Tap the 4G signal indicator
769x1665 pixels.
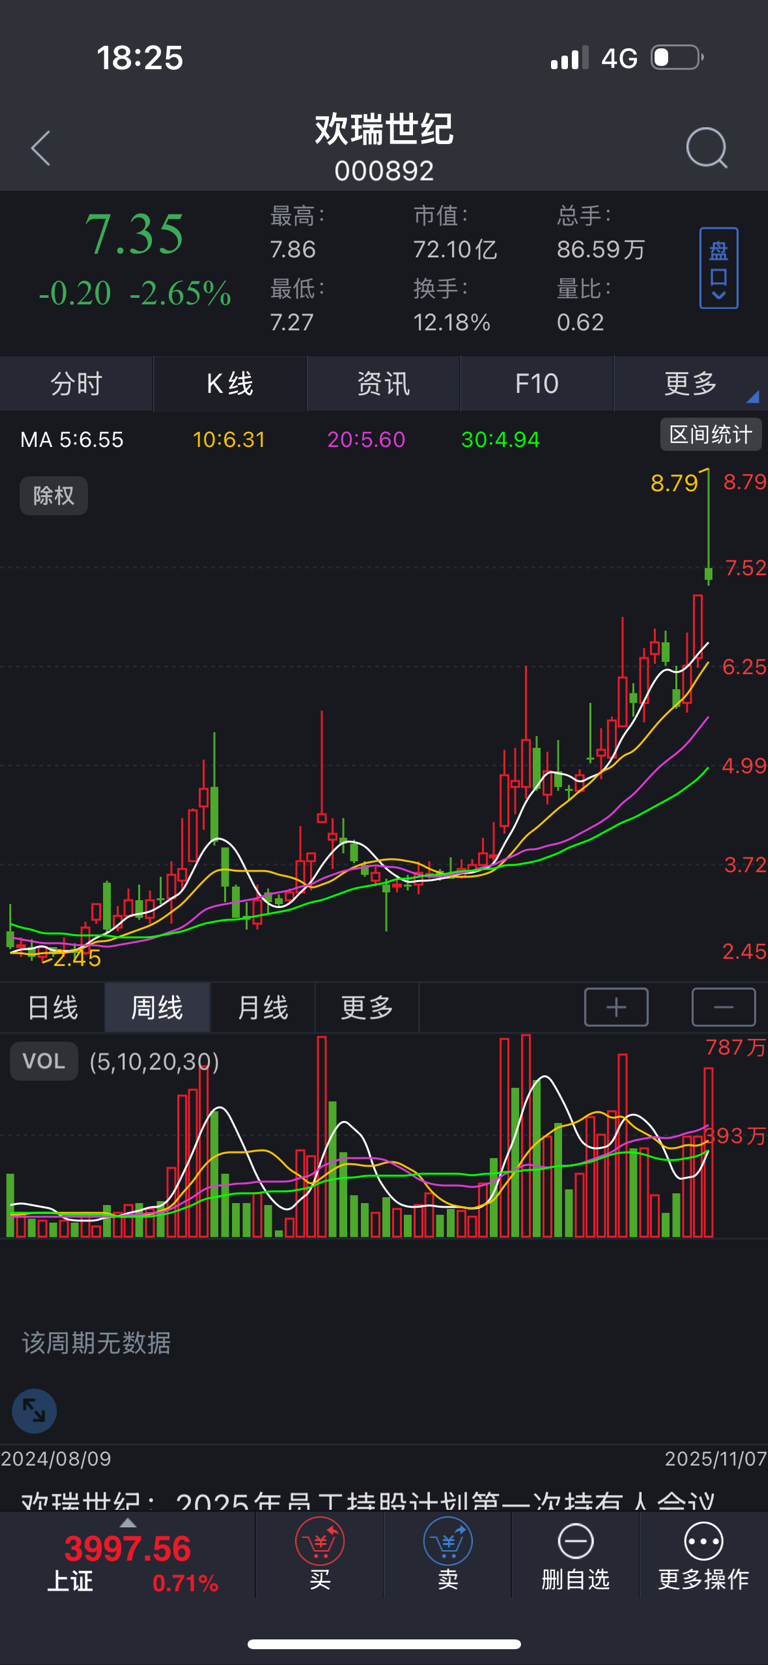tap(619, 58)
